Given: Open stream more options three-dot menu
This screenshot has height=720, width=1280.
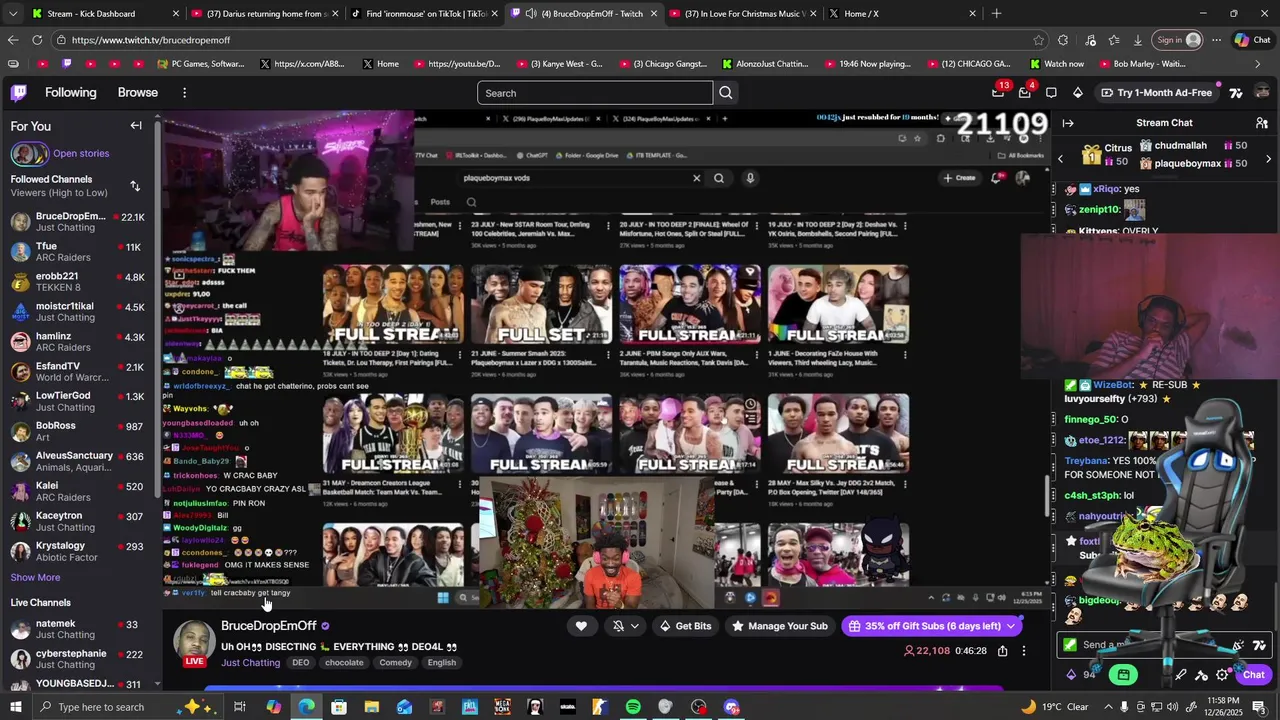Looking at the screenshot, I should 1024,651.
